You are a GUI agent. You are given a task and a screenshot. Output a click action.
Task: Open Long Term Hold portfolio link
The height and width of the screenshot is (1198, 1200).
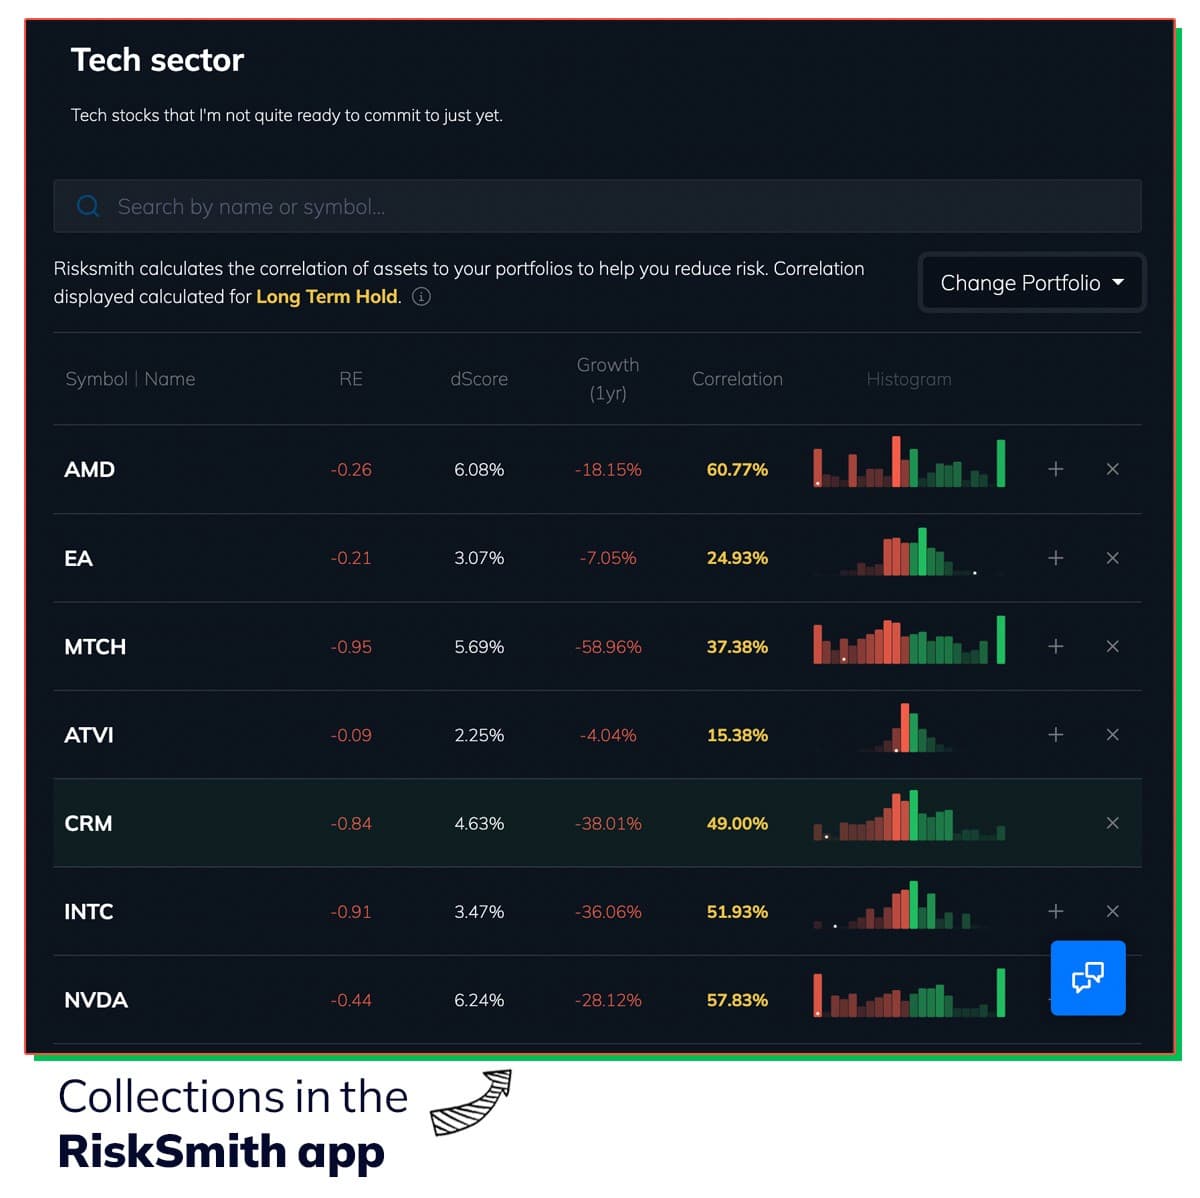pos(327,296)
